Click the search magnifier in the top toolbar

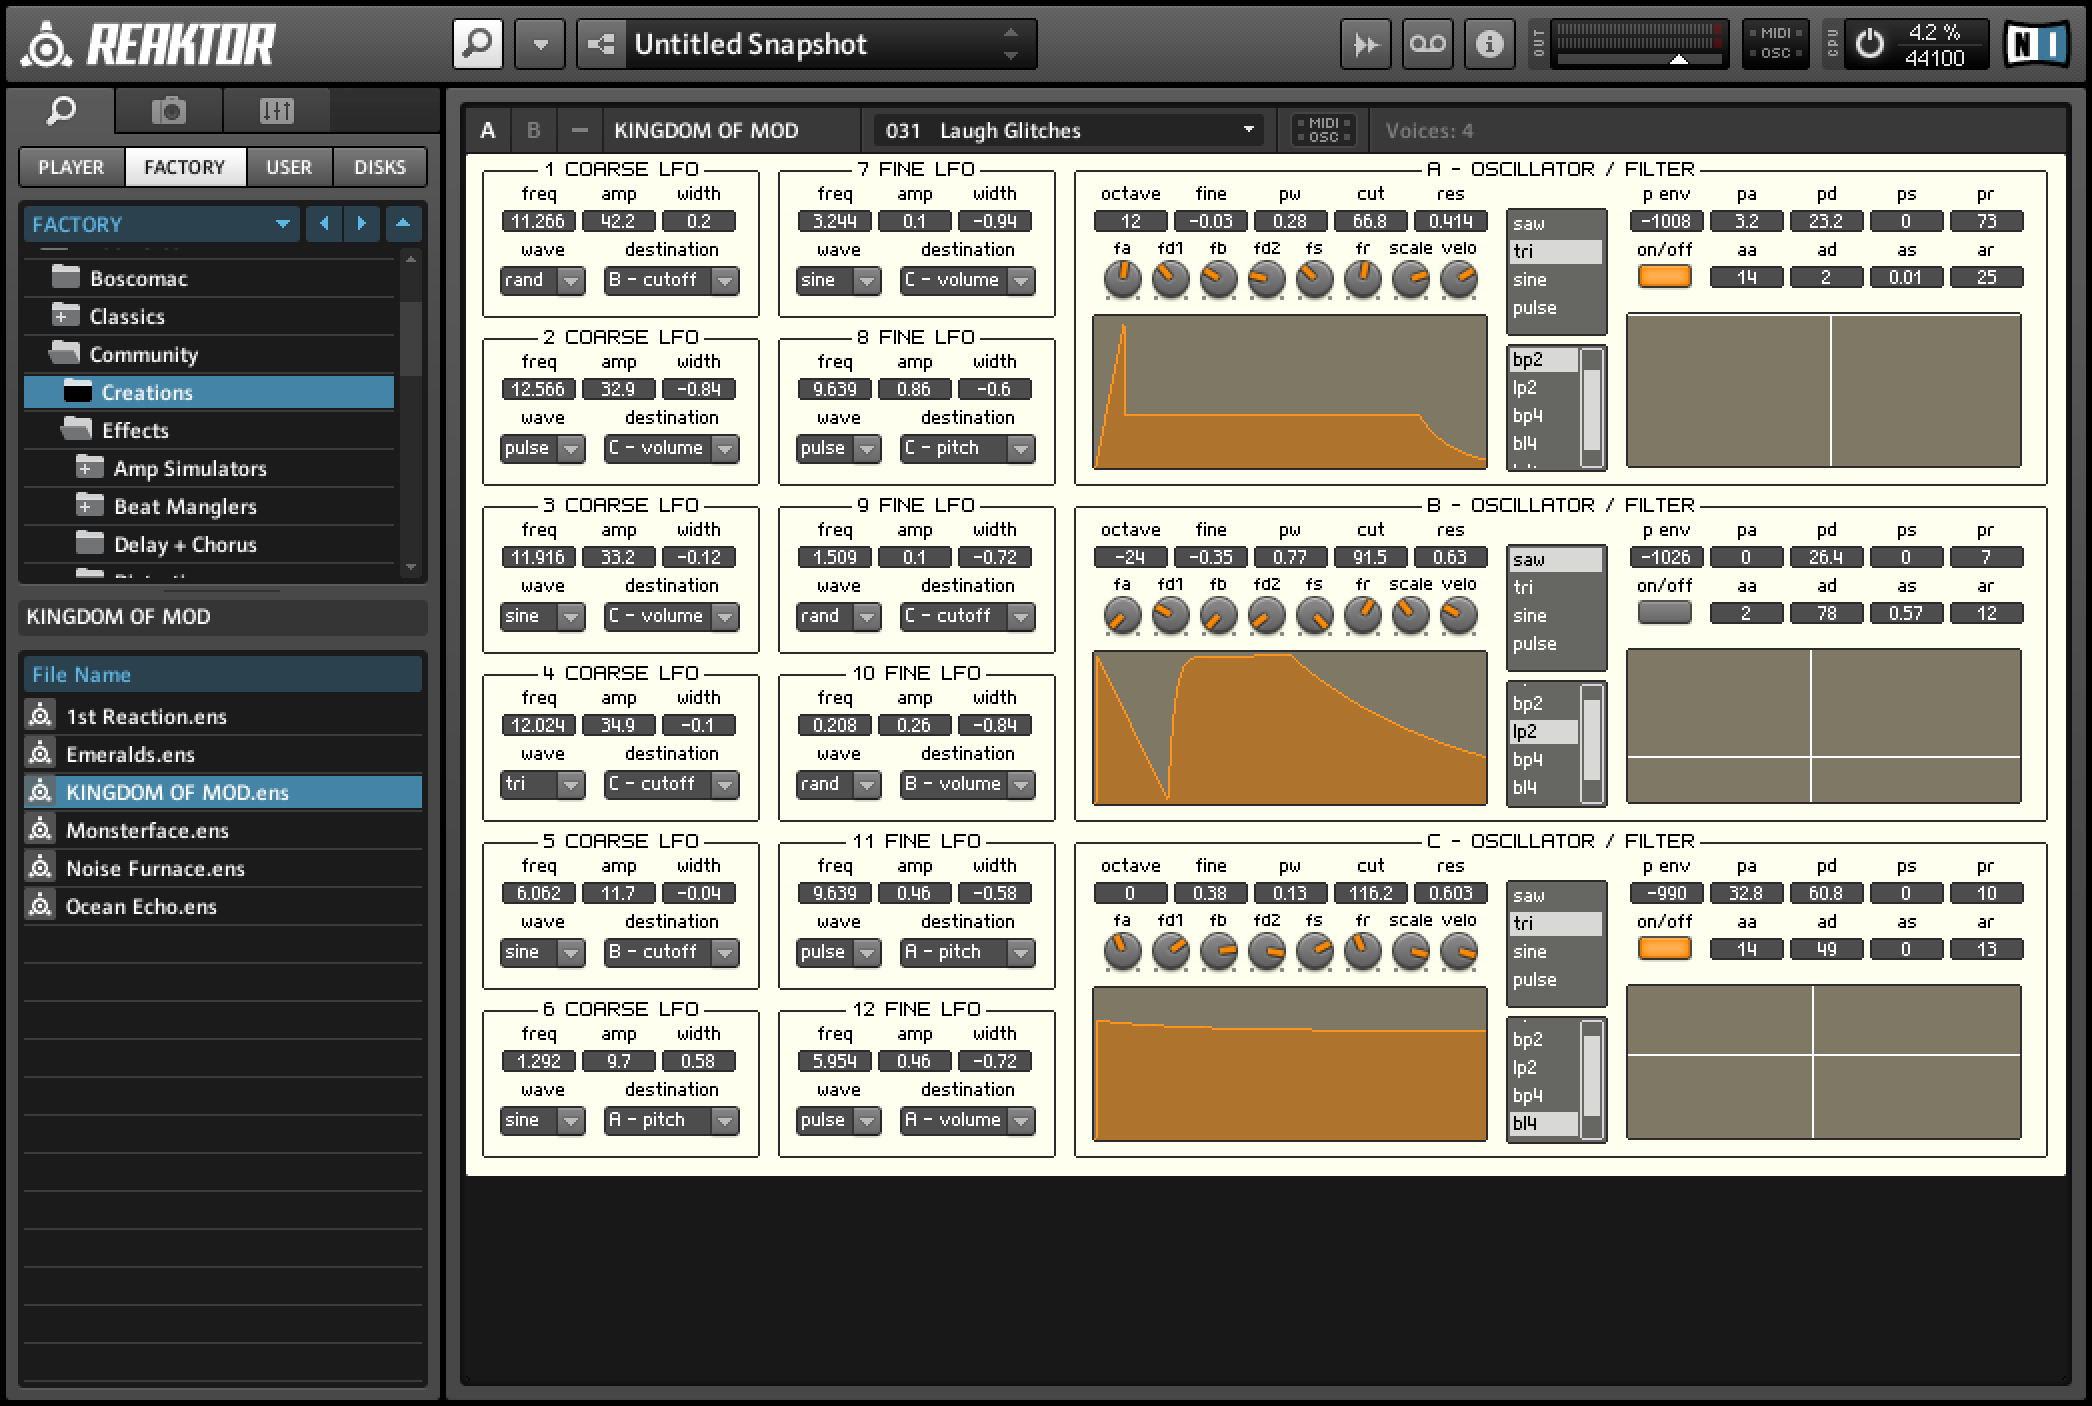(477, 45)
